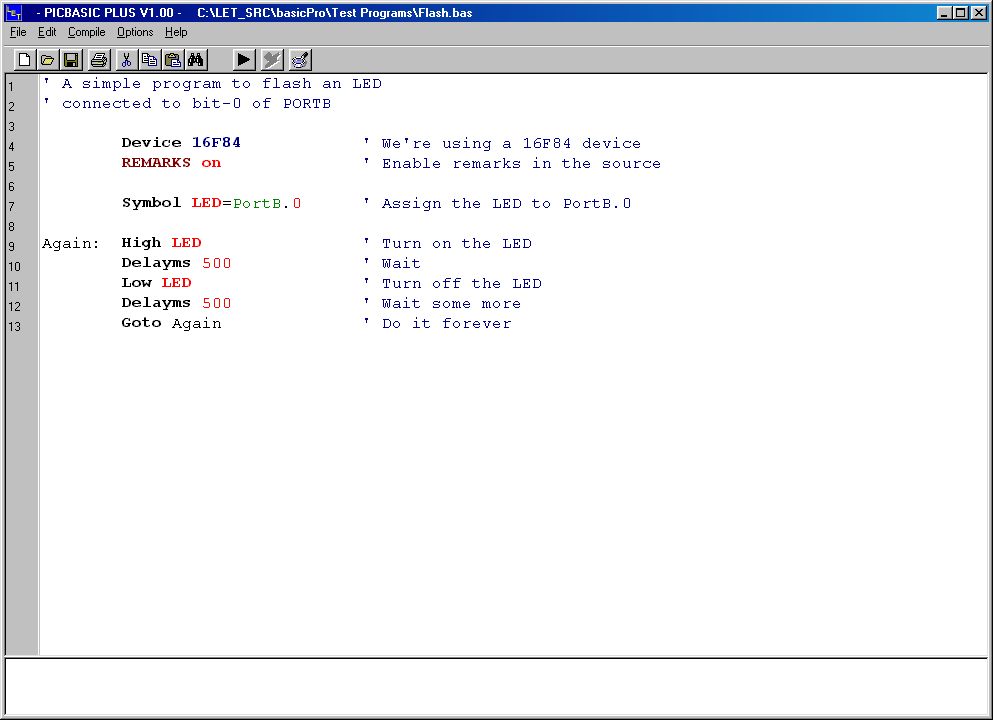Compile the program with the black arrow icon
Image resolution: width=993 pixels, height=720 pixels.
point(244,60)
